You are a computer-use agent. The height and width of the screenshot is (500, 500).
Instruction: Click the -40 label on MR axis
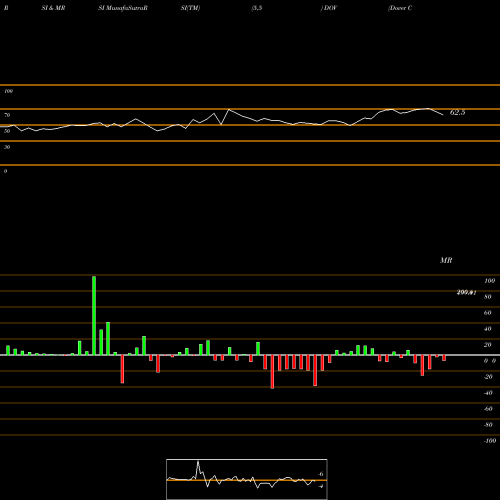tap(488, 393)
